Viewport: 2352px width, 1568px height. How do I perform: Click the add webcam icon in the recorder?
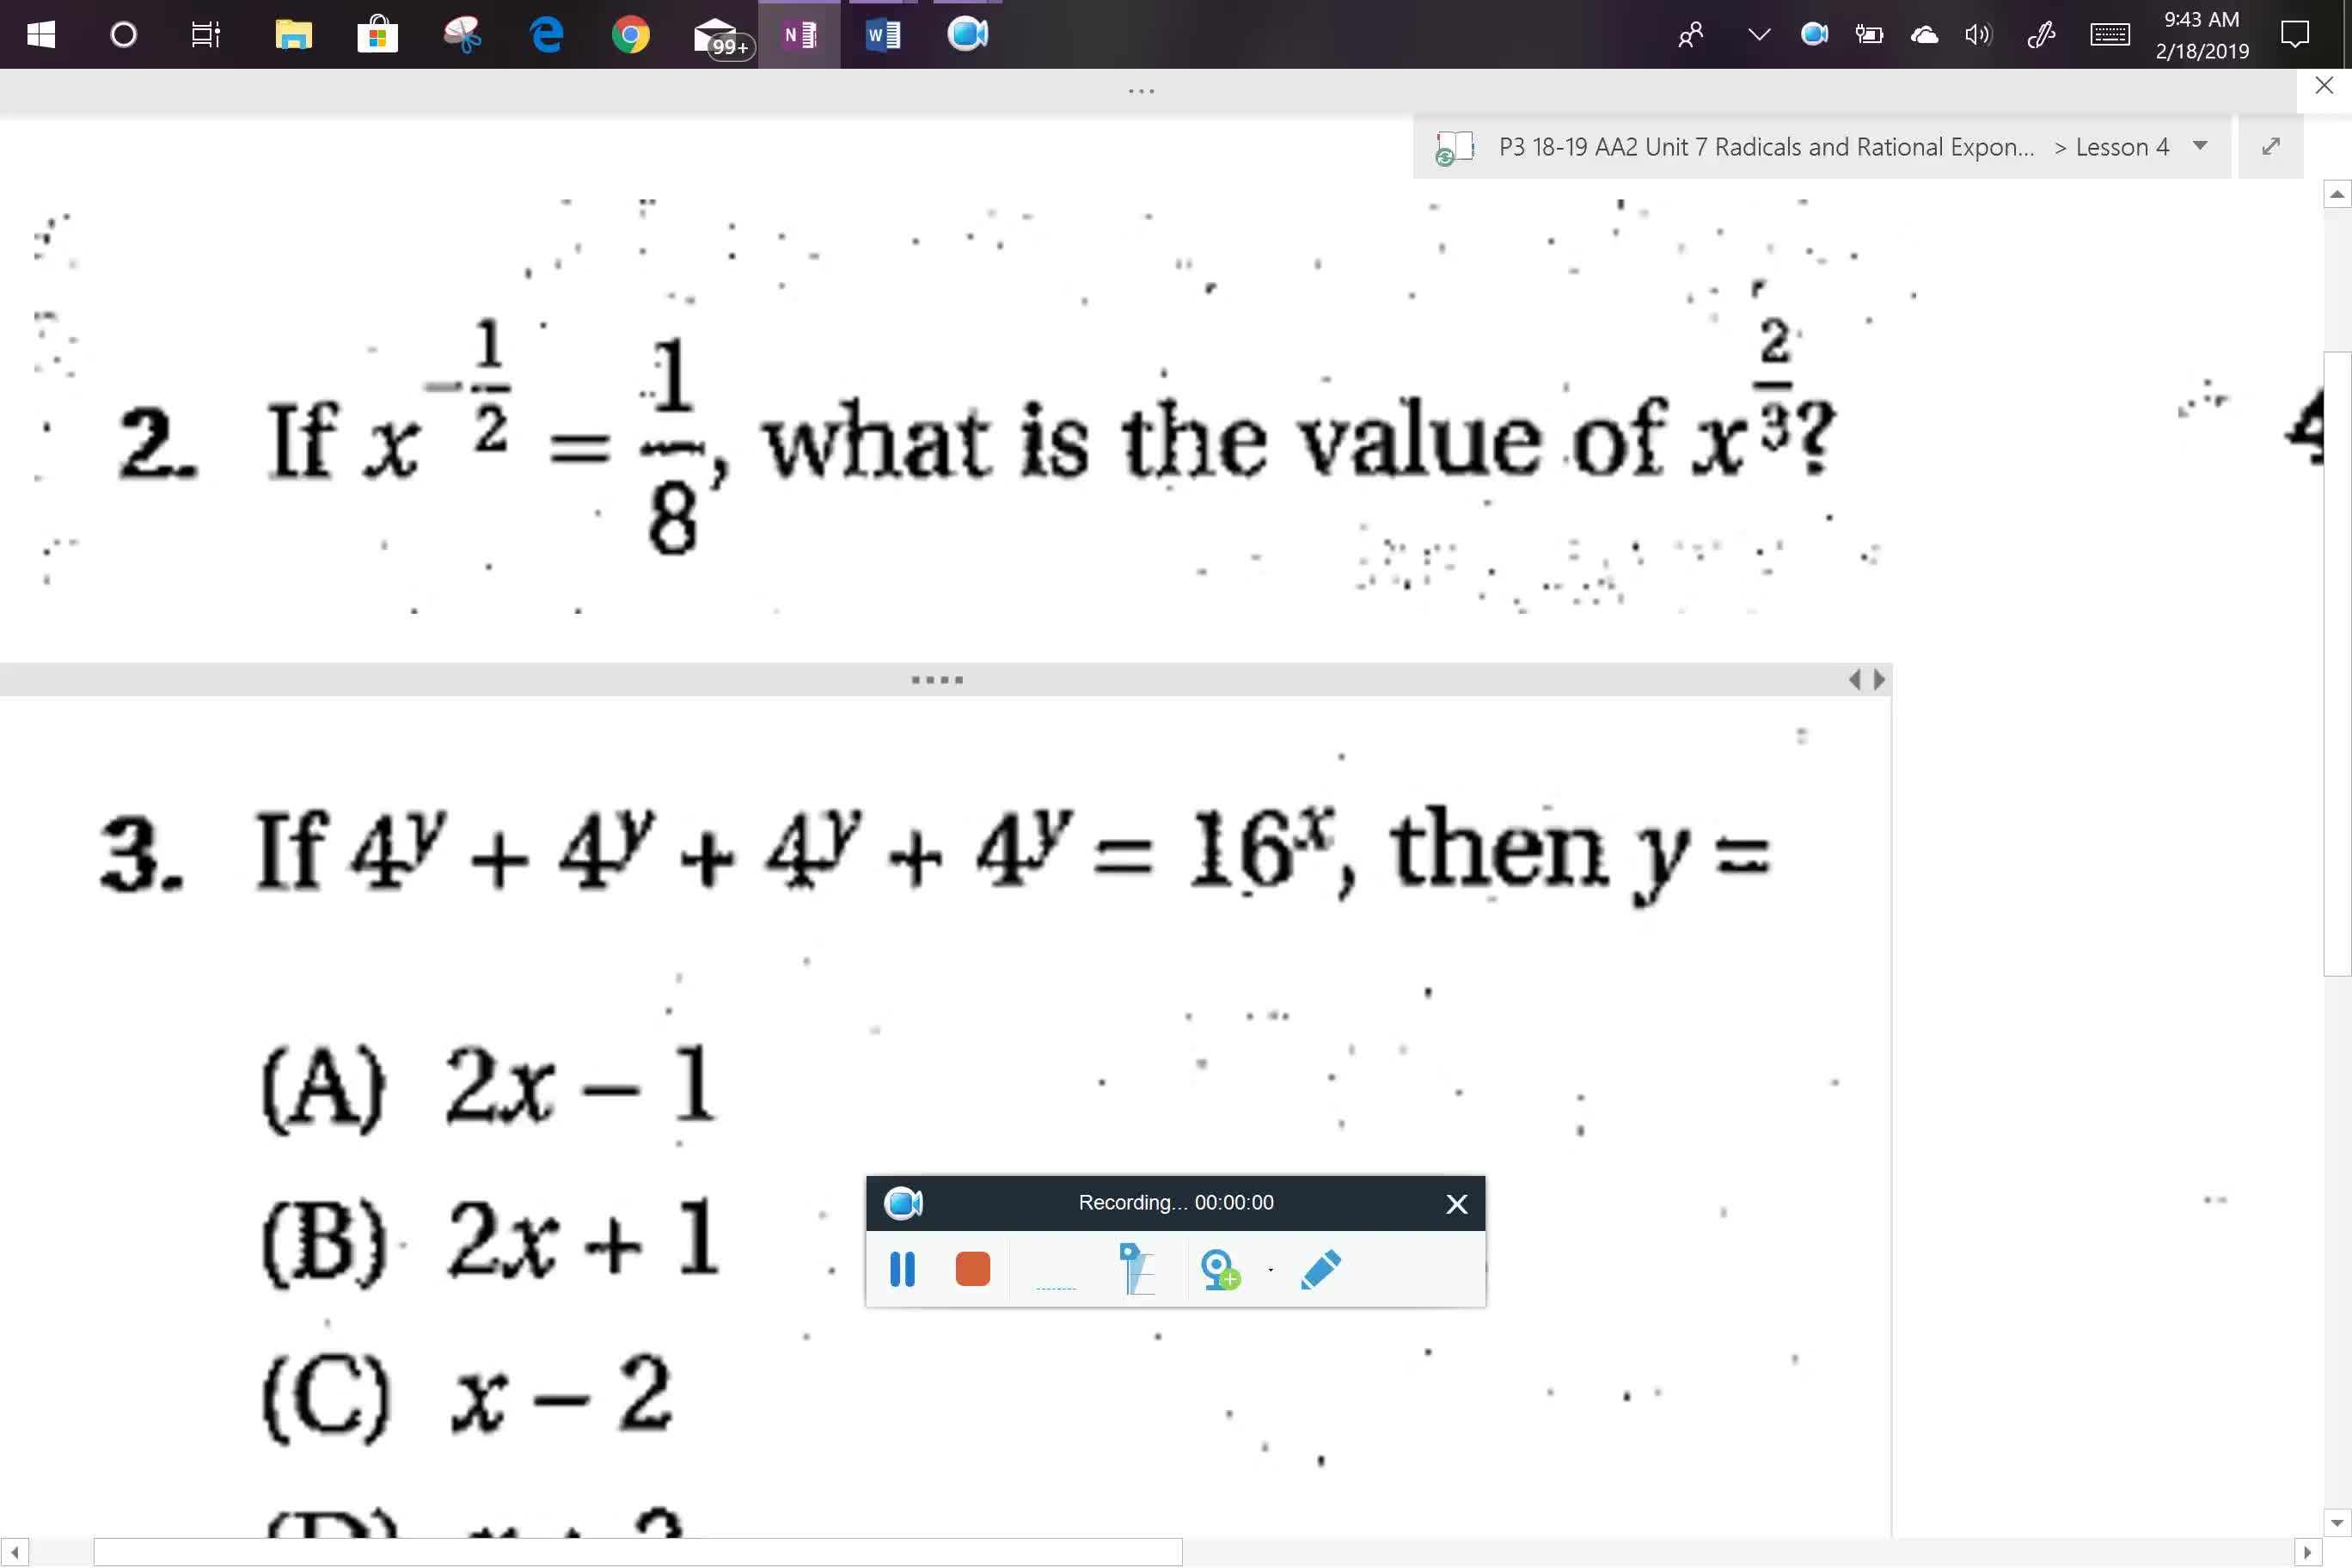(1220, 1270)
